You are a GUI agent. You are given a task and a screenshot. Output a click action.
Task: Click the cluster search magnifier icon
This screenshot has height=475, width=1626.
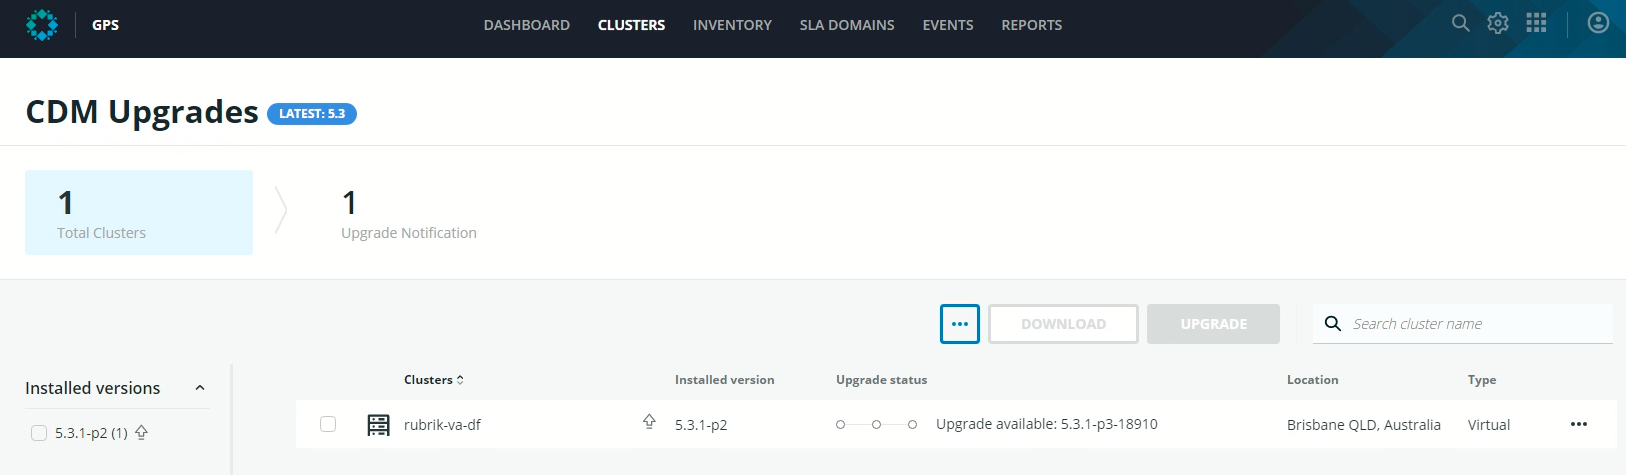coord(1332,324)
